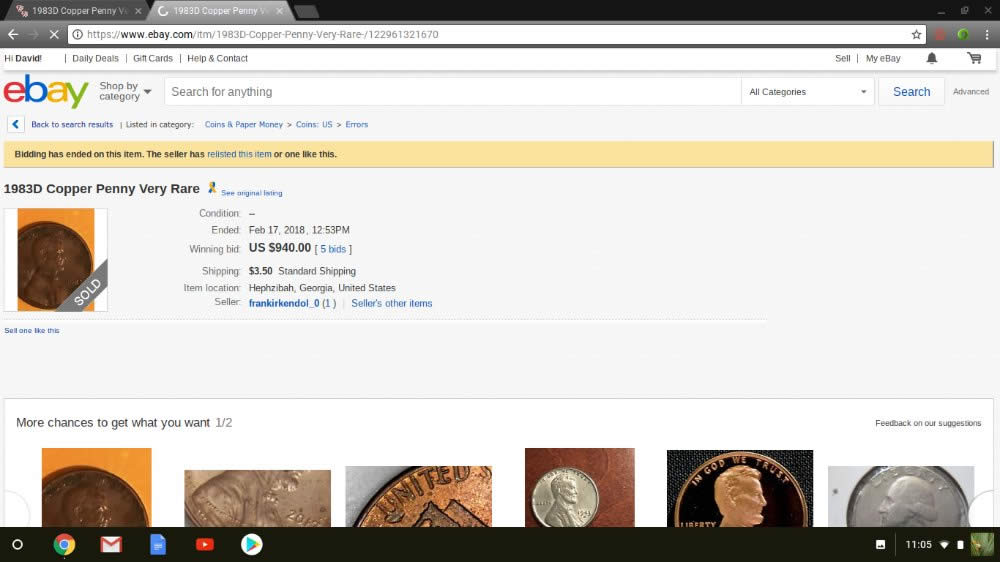Click the user avatar in system tray

982,545
